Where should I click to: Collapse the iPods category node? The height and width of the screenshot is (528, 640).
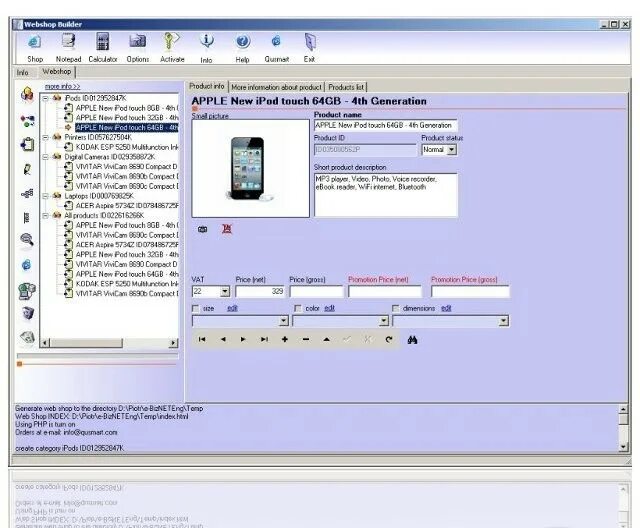tap(46, 98)
